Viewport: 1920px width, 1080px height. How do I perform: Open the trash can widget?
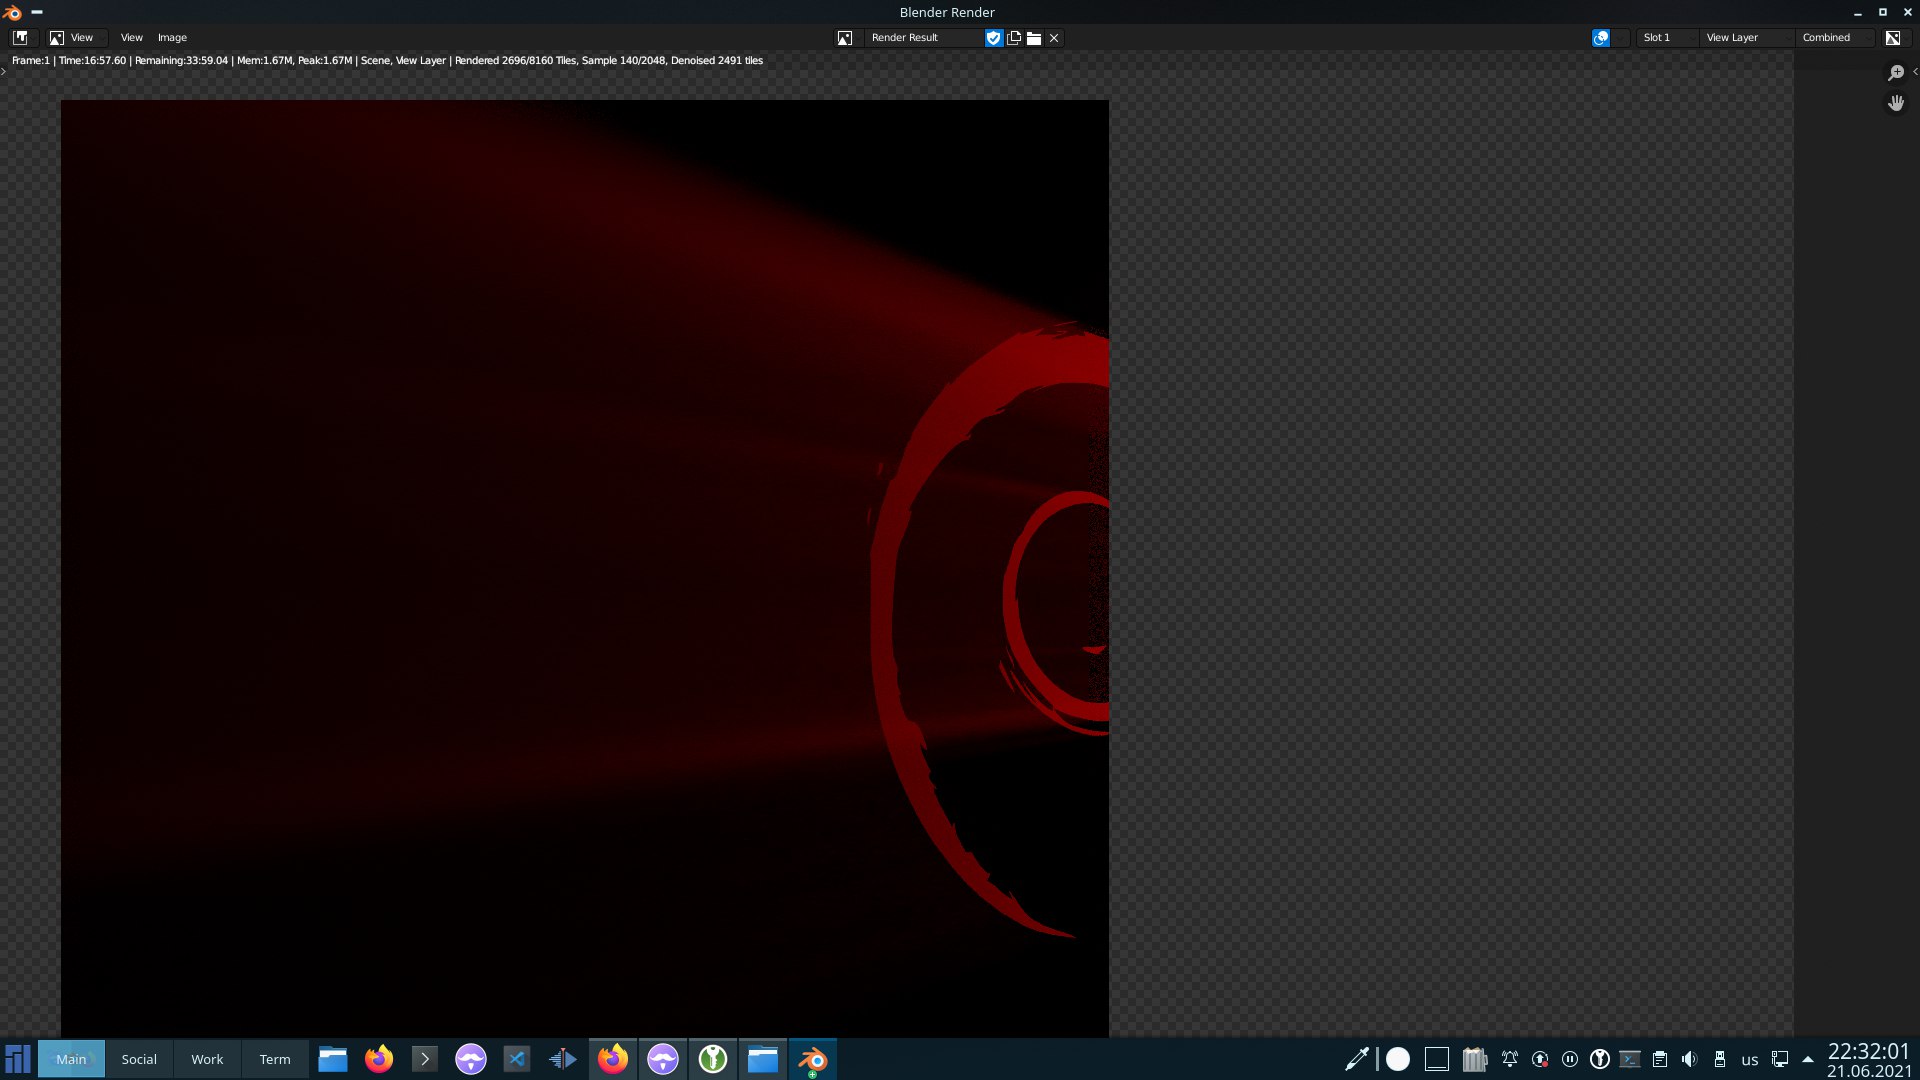[x=1475, y=1059]
